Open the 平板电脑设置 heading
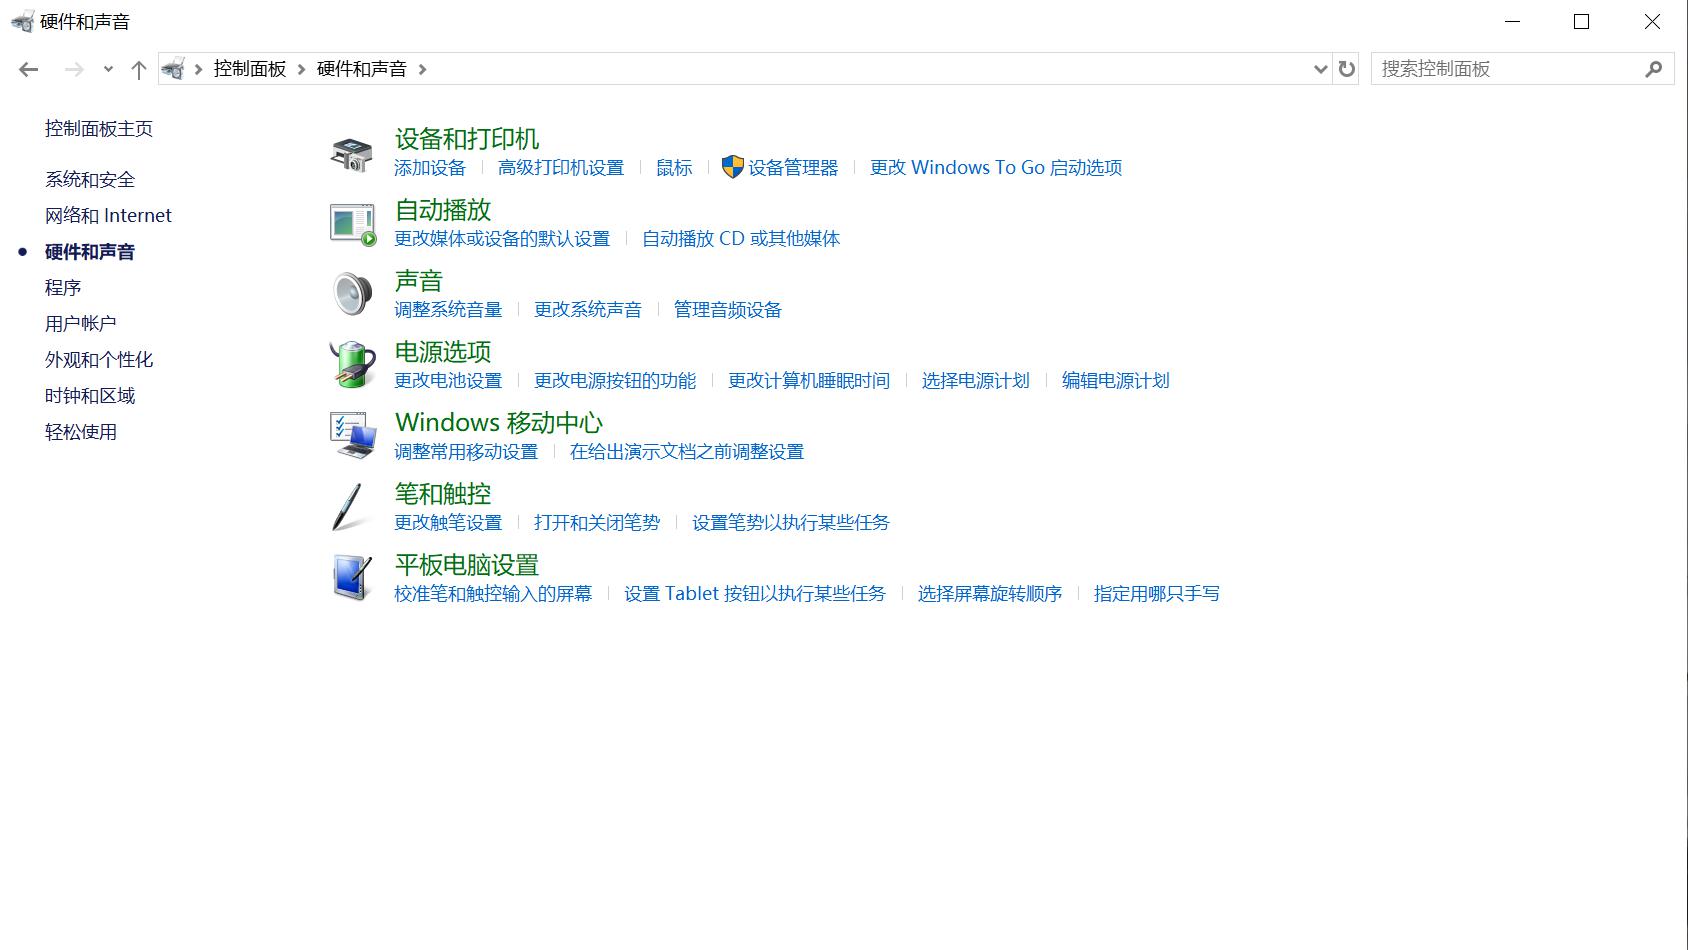Image resolution: width=1688 pixels, height=950 pixels. click(467, 565)
